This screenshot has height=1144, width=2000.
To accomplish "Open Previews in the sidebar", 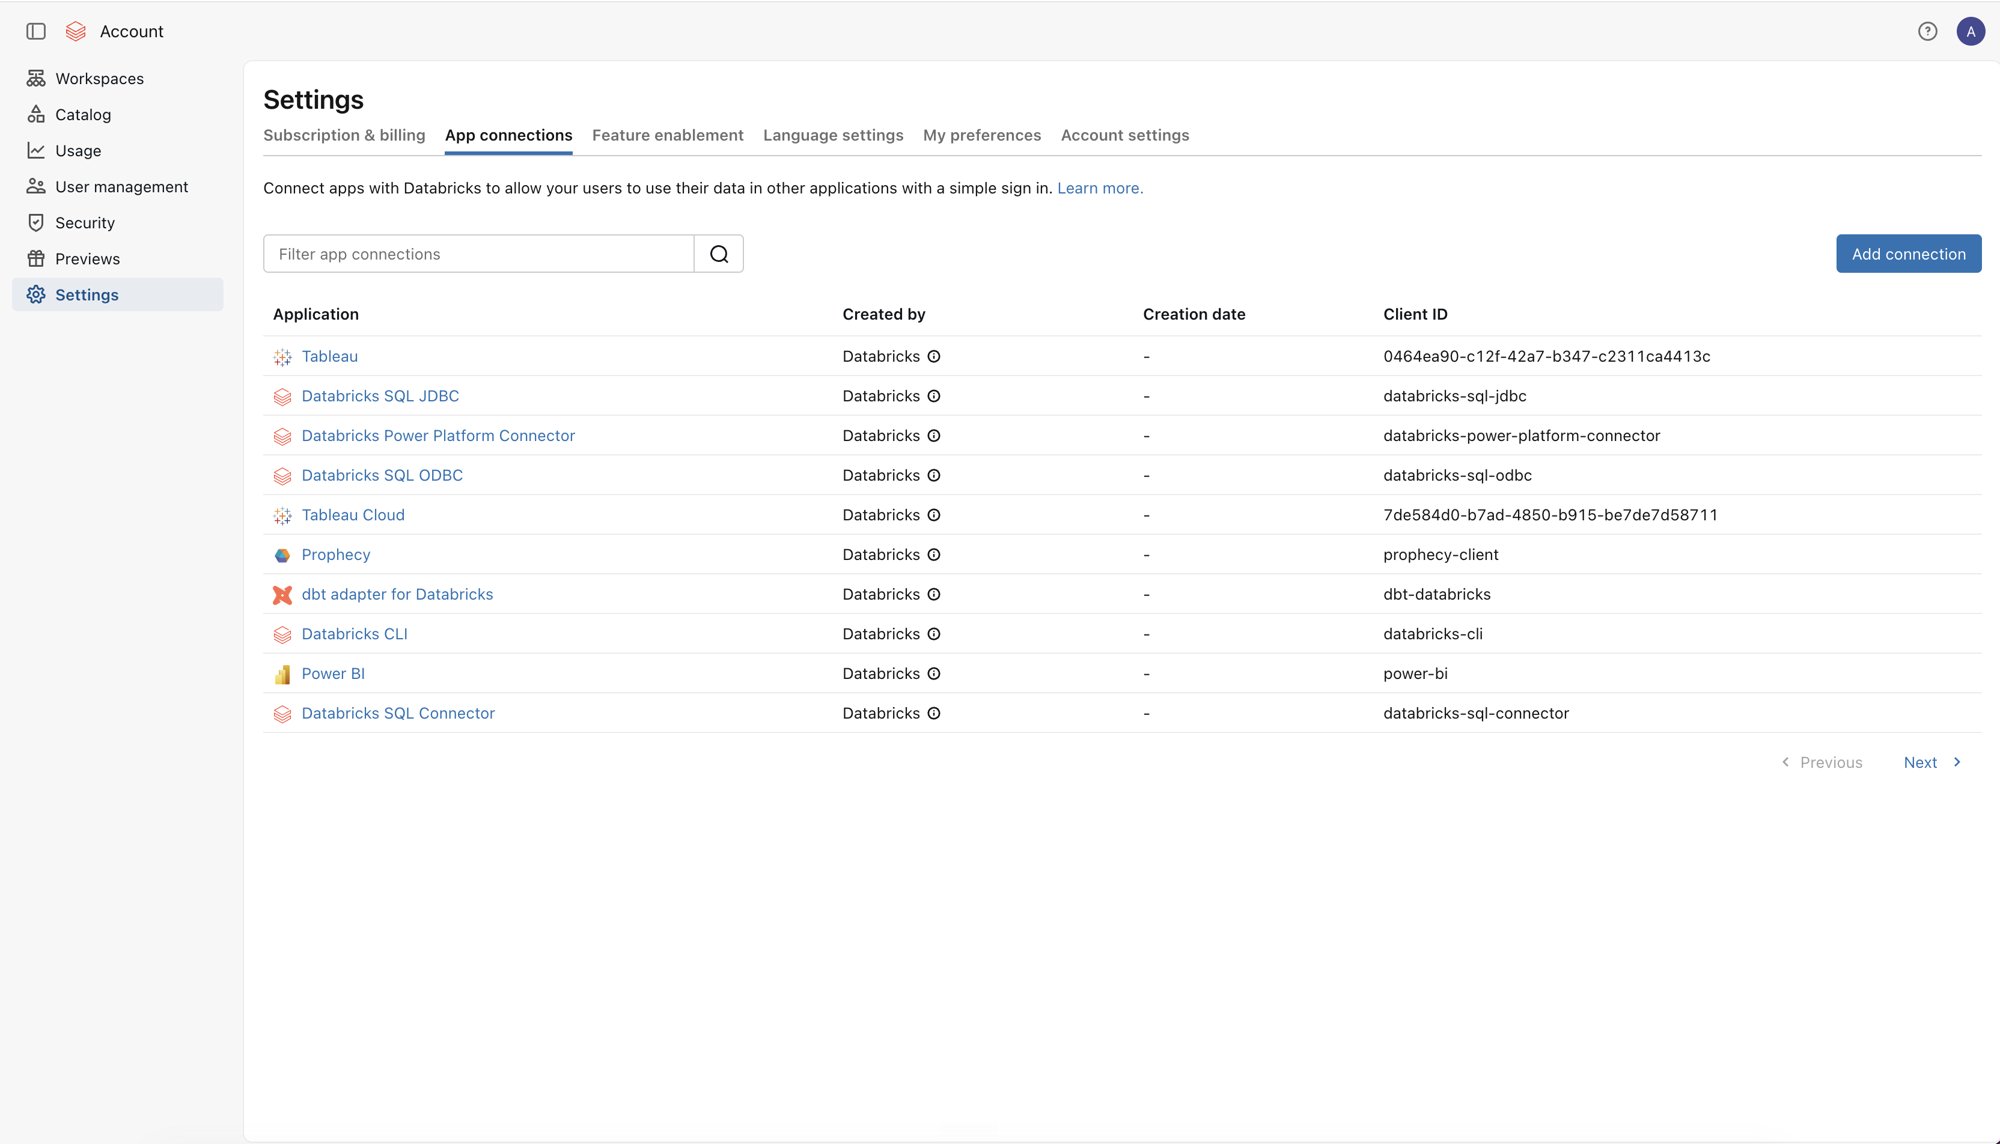I will (118, 258).
